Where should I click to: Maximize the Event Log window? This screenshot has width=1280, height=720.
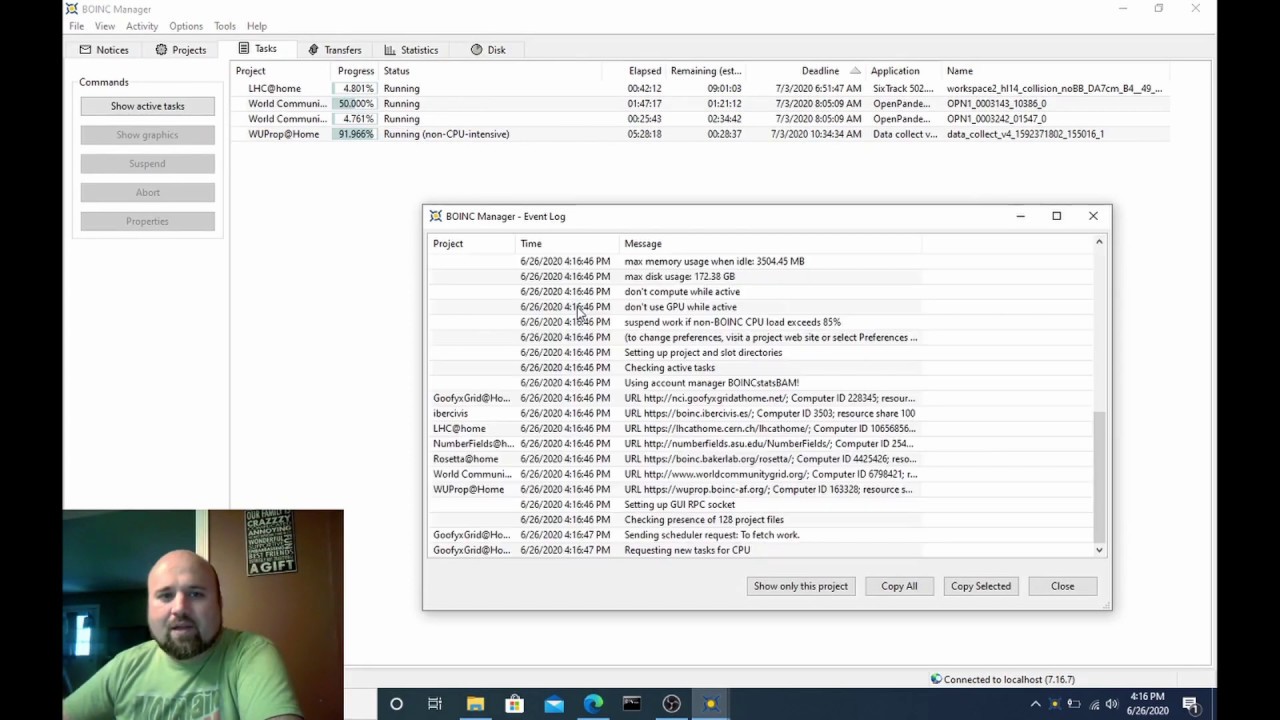pos(1056,216)
